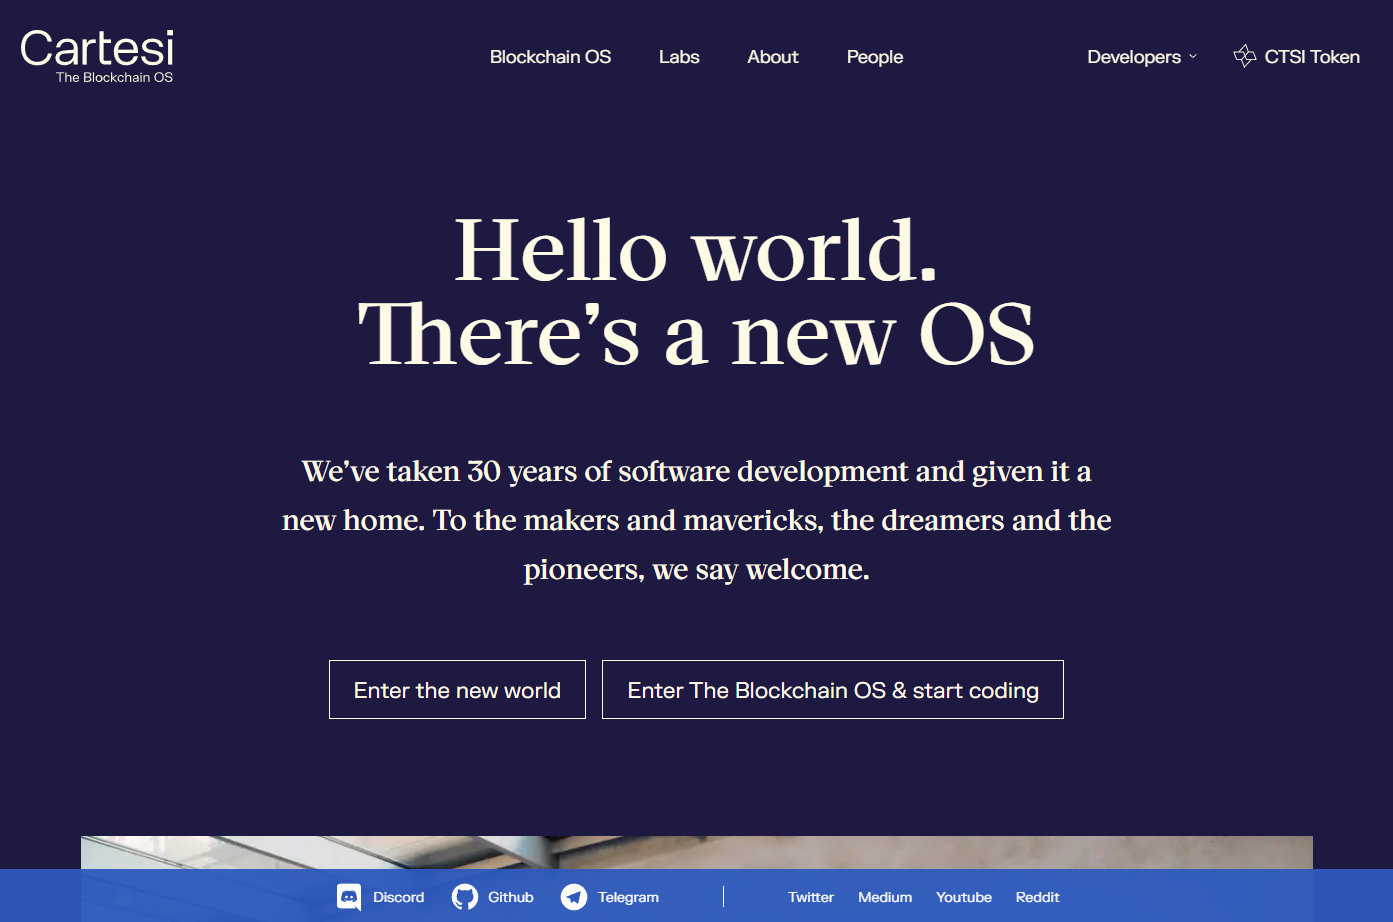Open the Discord text link
This screenshot has height=922, width=1393.
pyautogui.click(x=399, y=897)
